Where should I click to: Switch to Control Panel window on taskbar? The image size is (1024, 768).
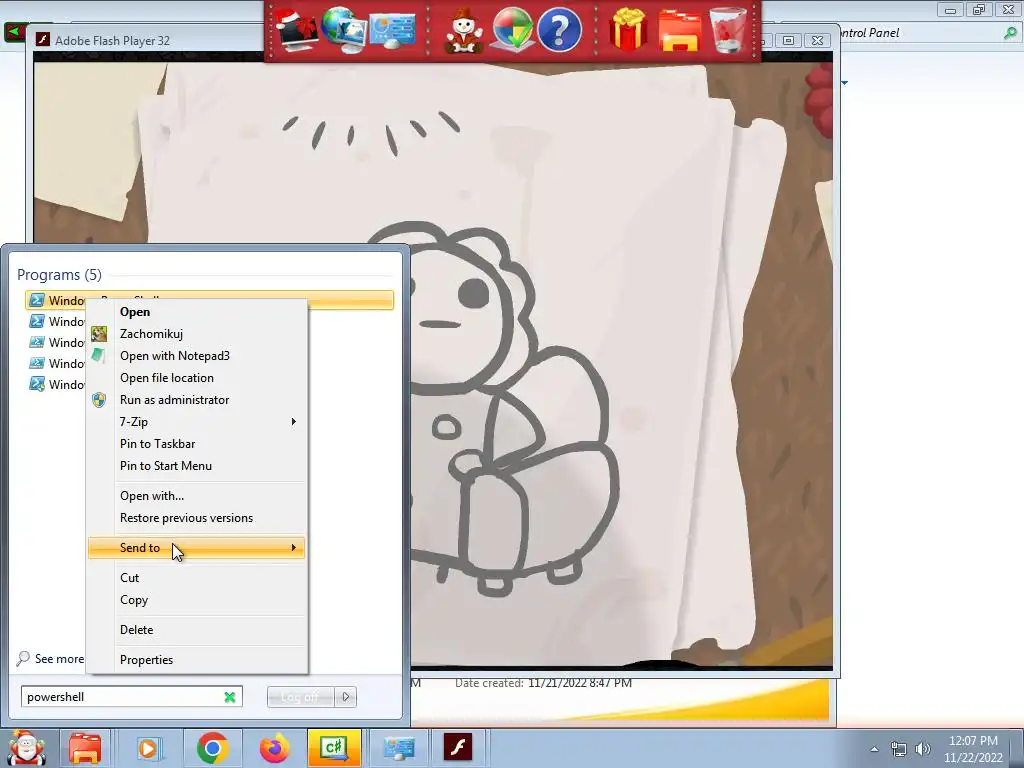click(399, 748)
